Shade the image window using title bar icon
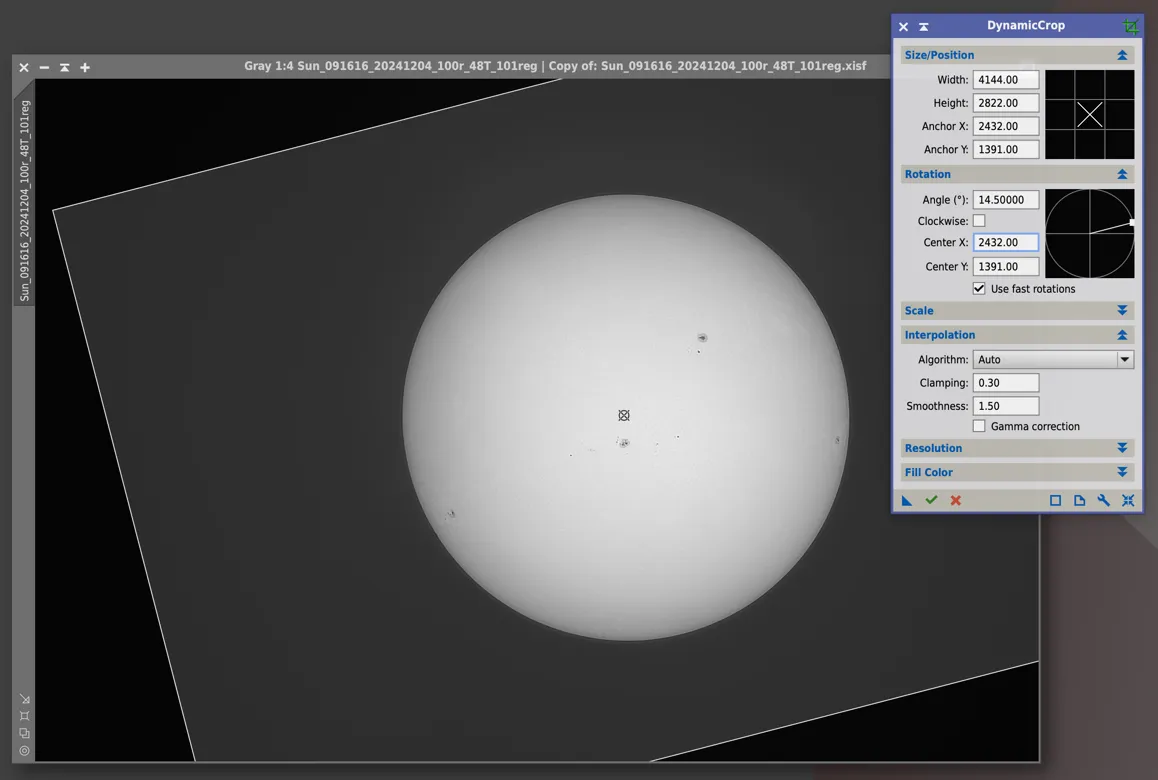The image size is (1158, 780). [x=64, y=67]
